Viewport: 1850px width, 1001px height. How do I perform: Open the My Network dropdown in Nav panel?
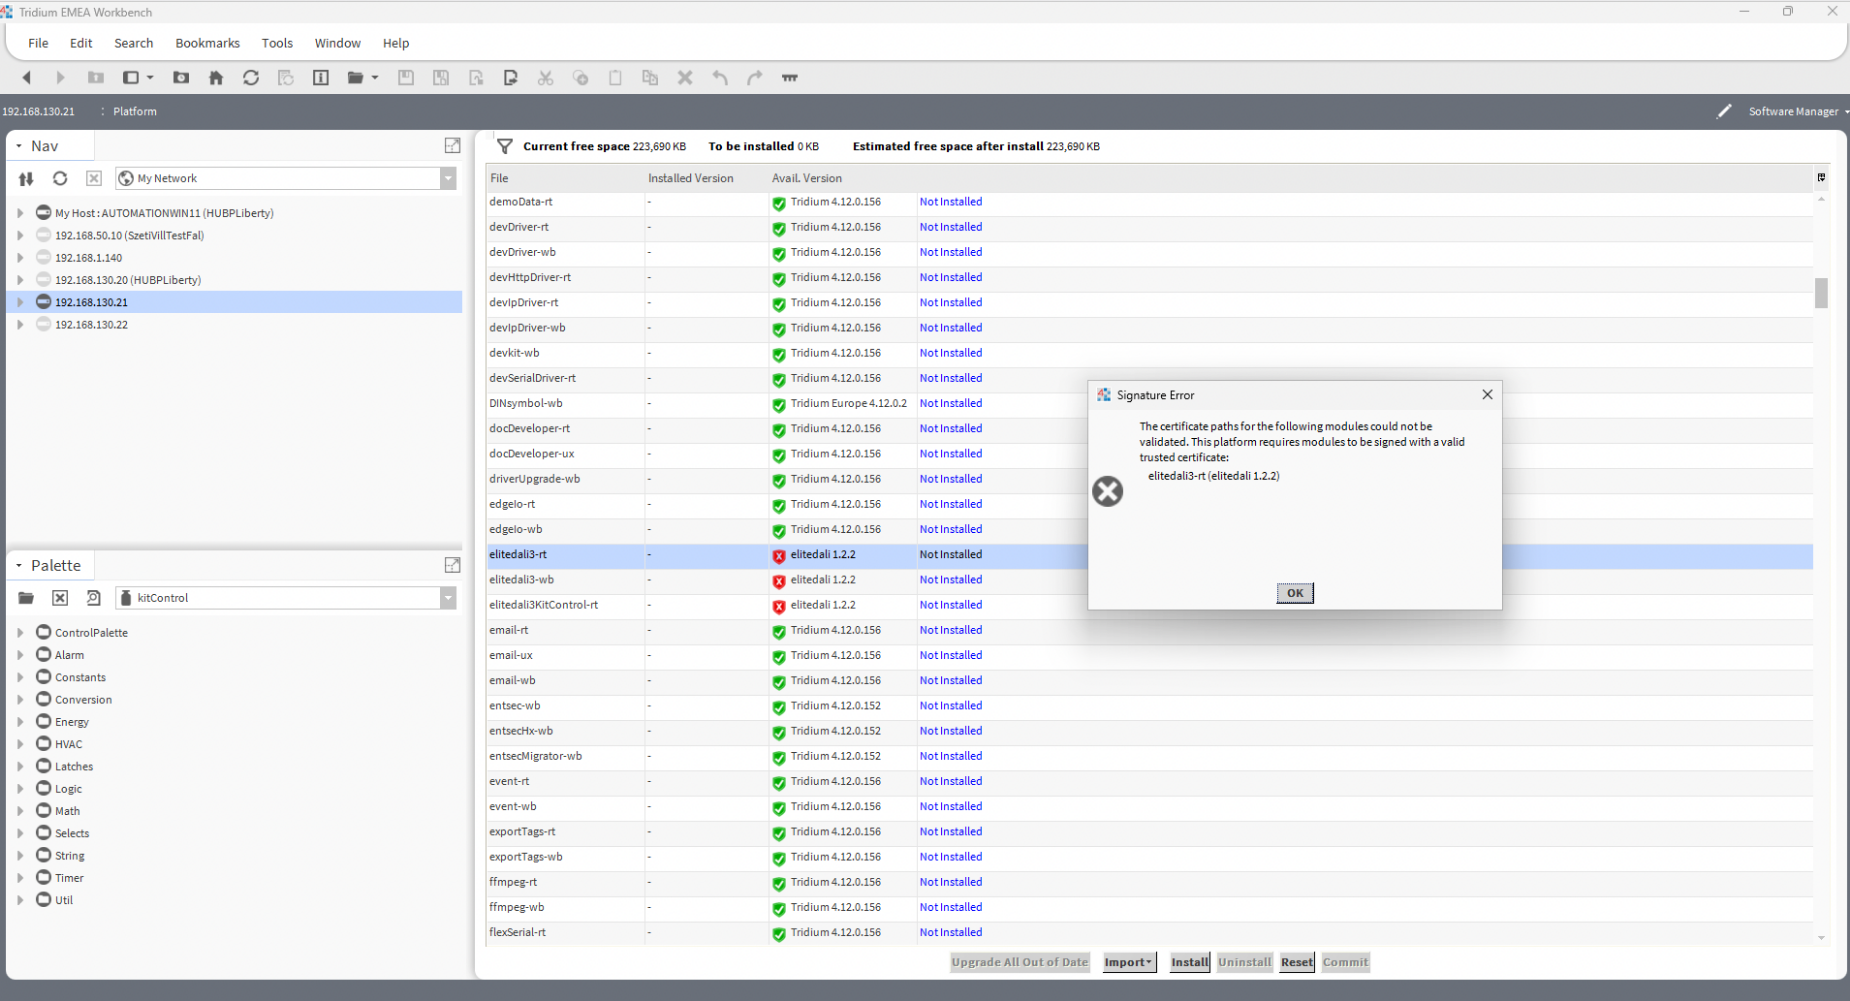pyautogui.click(x=448, y=178)
